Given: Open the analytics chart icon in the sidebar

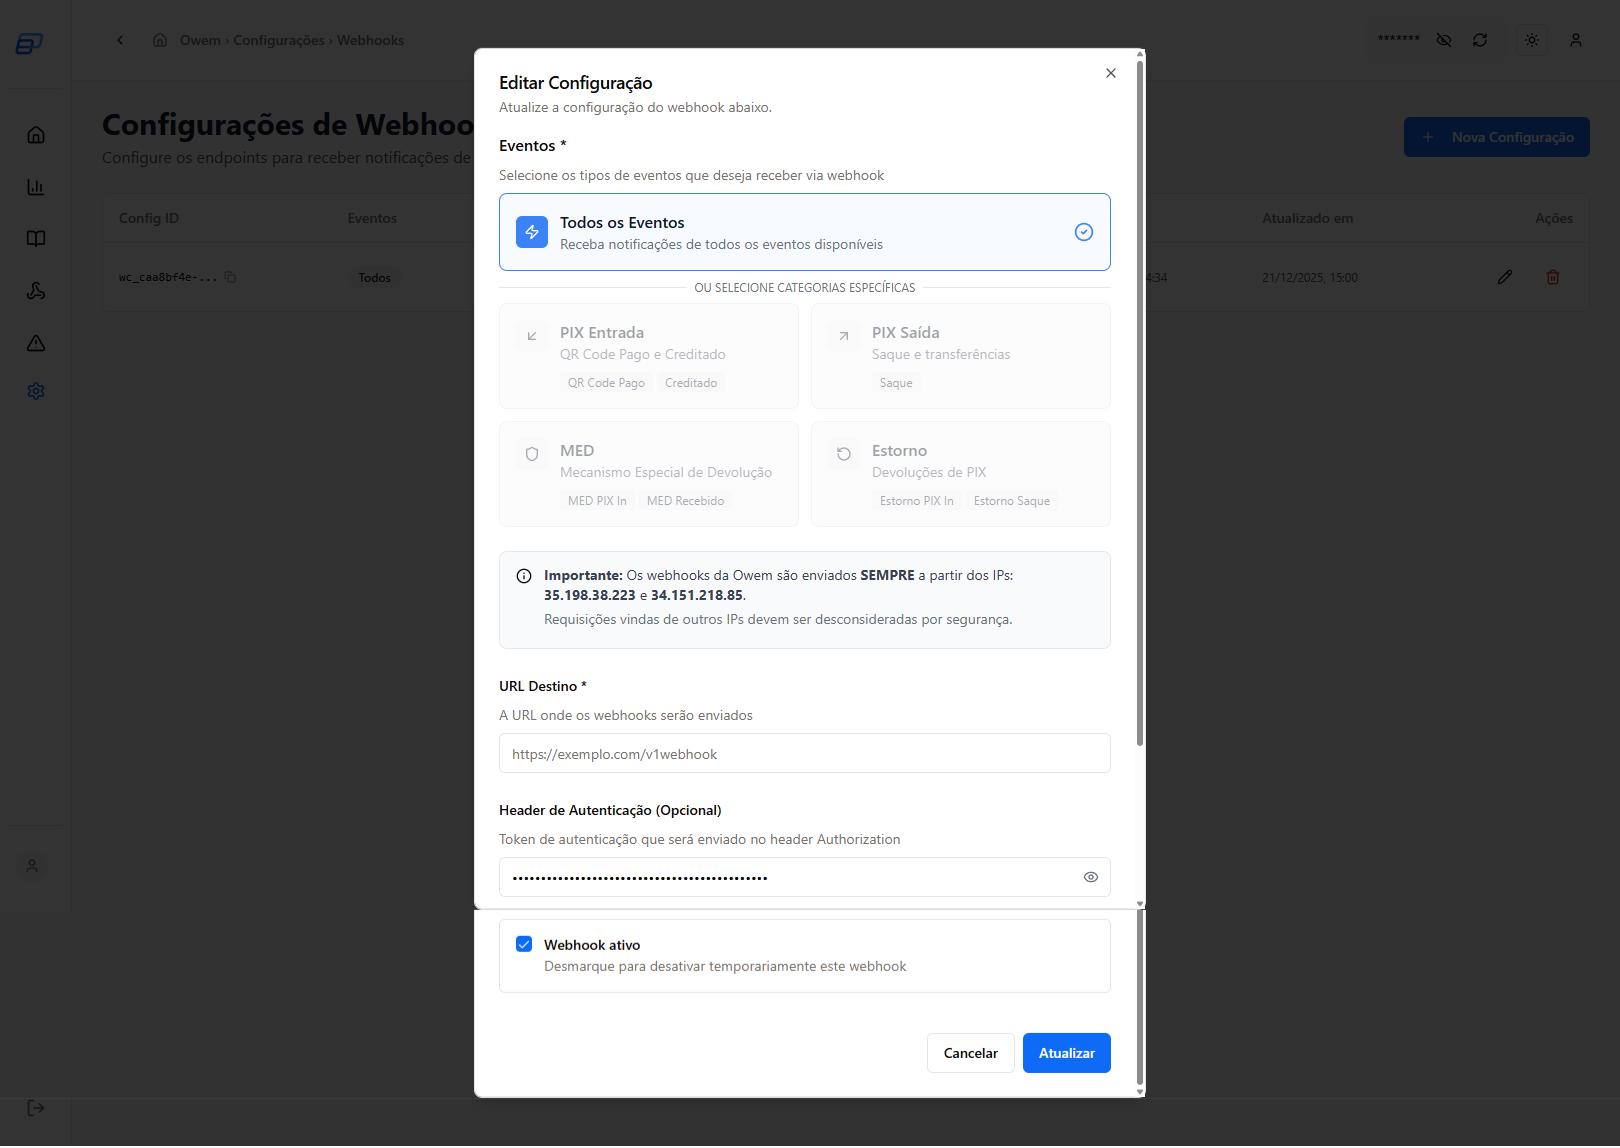Looking at the screenshot, I should 35,187.
